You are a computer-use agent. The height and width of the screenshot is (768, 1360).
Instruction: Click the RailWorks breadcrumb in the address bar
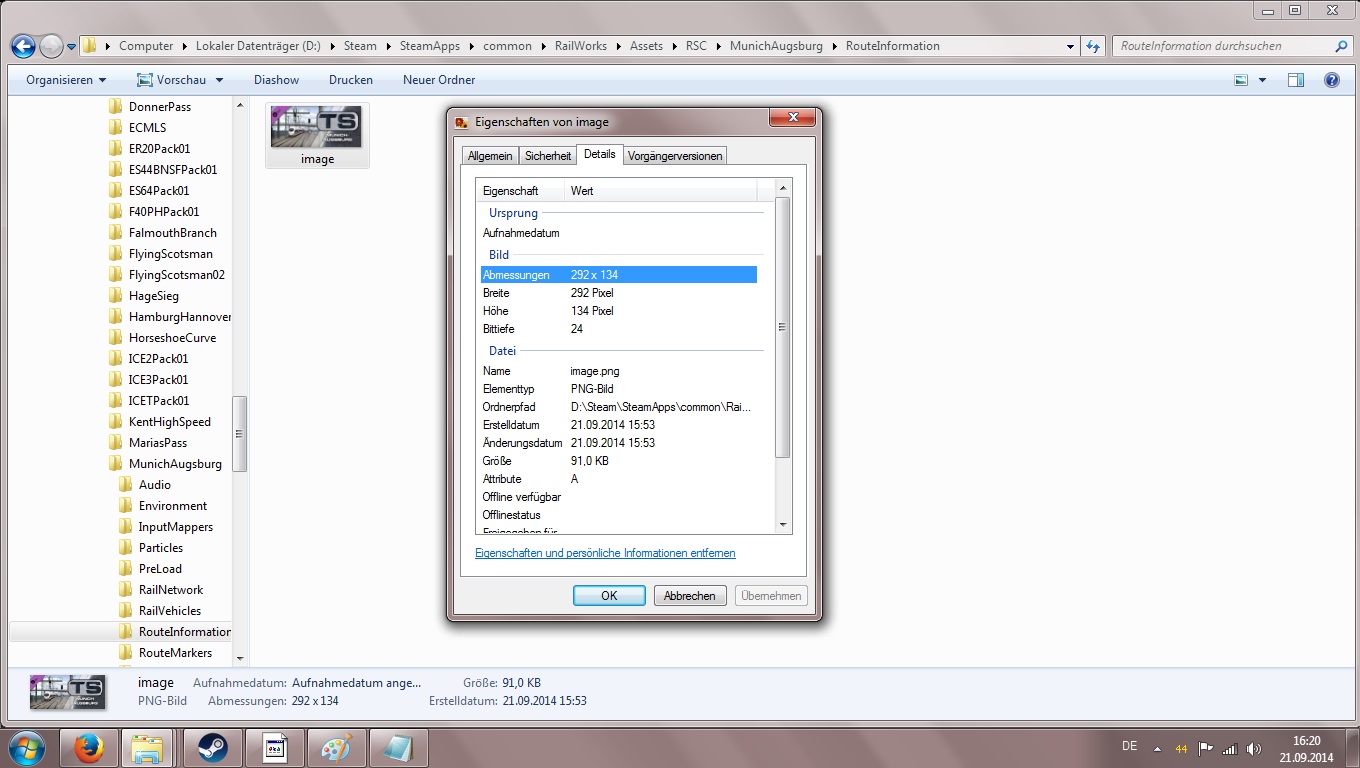(583, 46)
